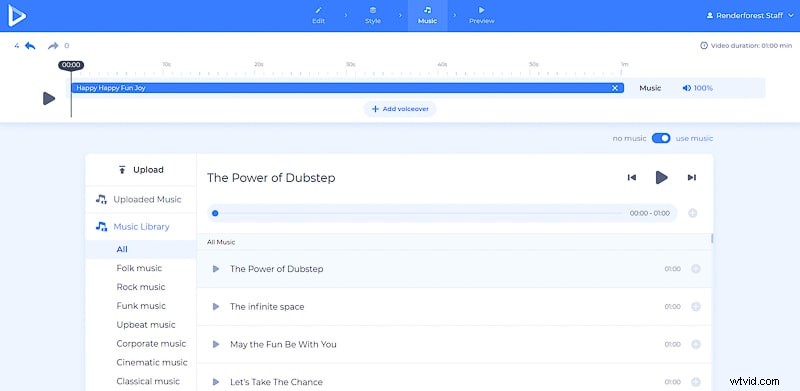The image size is (800, 391).
Task: Click the Upload button
Action: (141, 170)
